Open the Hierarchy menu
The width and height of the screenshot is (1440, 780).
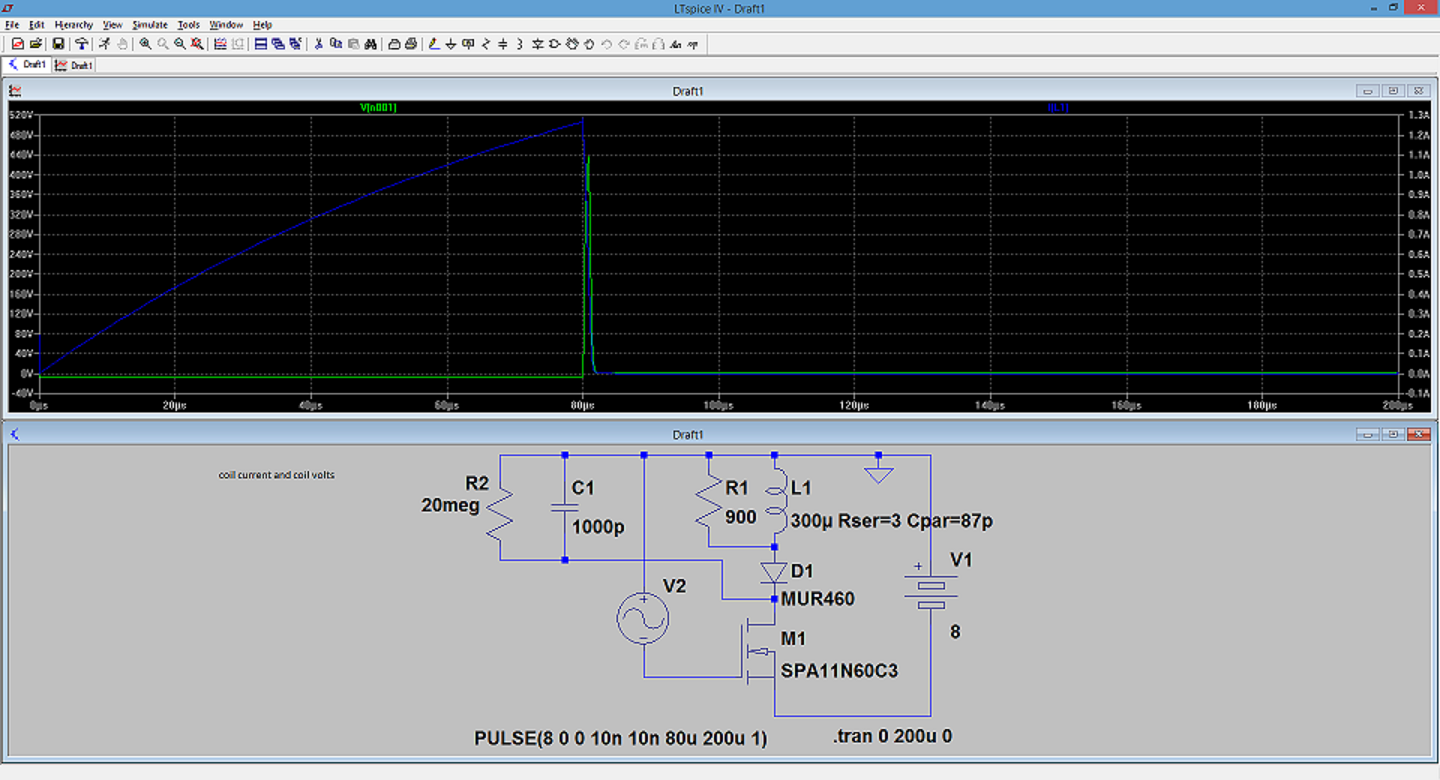pyautogui.click(x=73, y=24)
